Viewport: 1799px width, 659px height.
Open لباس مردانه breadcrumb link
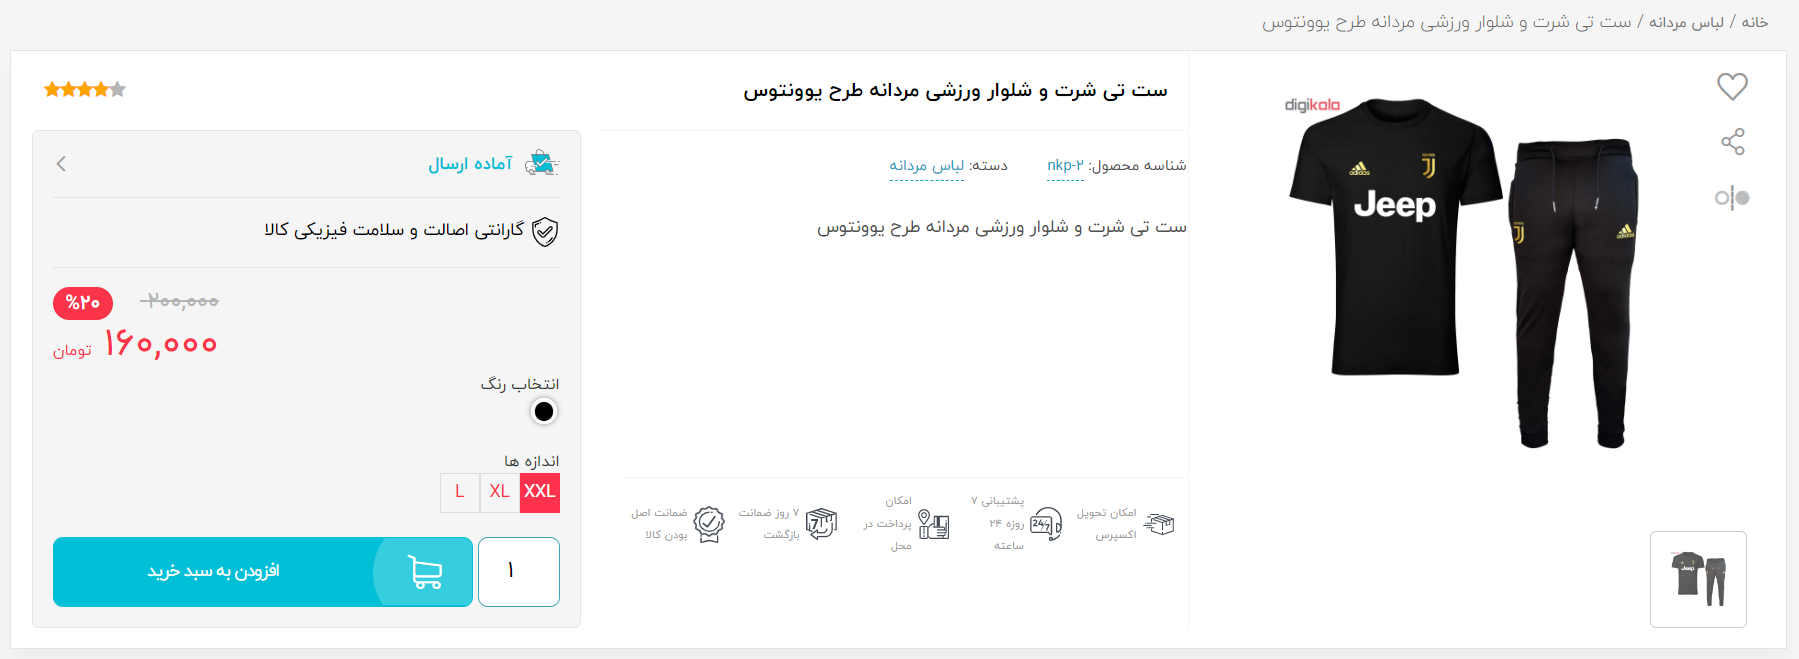(x=1686, y=22)
